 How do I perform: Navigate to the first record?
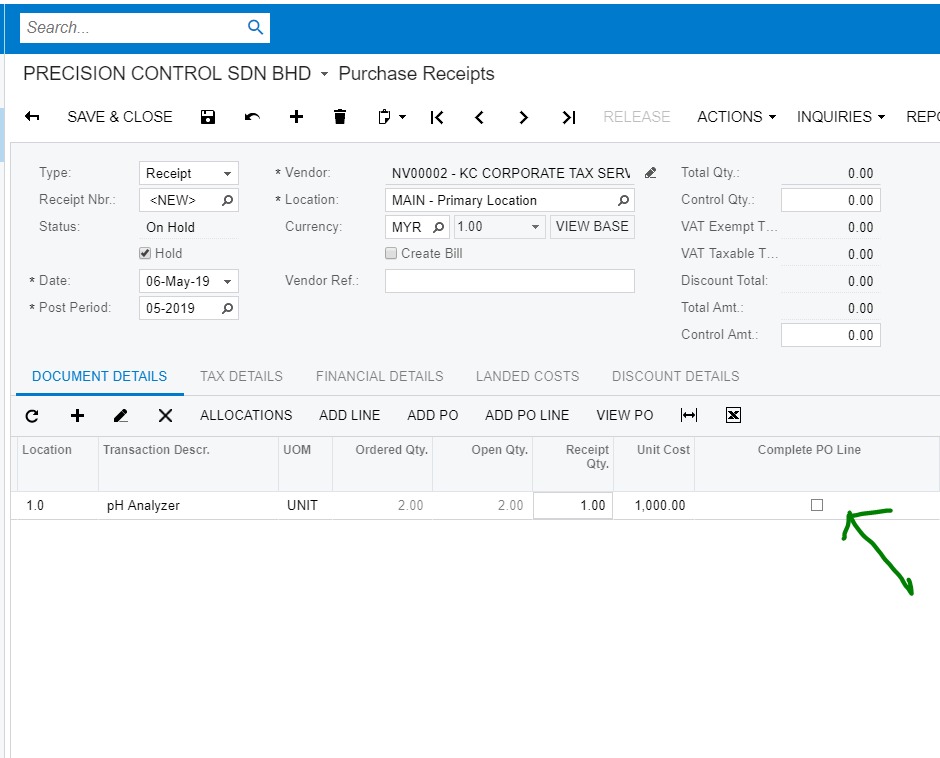(x=436, y=117)
